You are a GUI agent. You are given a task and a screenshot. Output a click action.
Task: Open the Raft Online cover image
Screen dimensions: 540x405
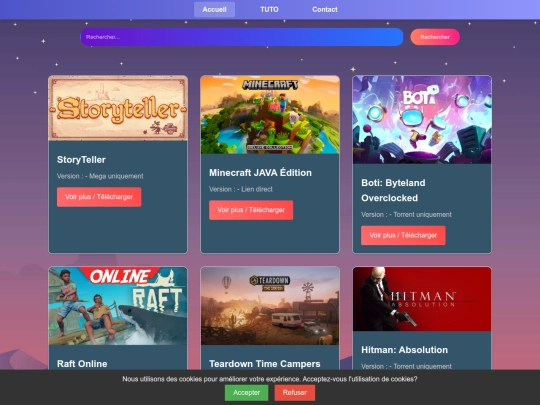(x=118, y=306)
